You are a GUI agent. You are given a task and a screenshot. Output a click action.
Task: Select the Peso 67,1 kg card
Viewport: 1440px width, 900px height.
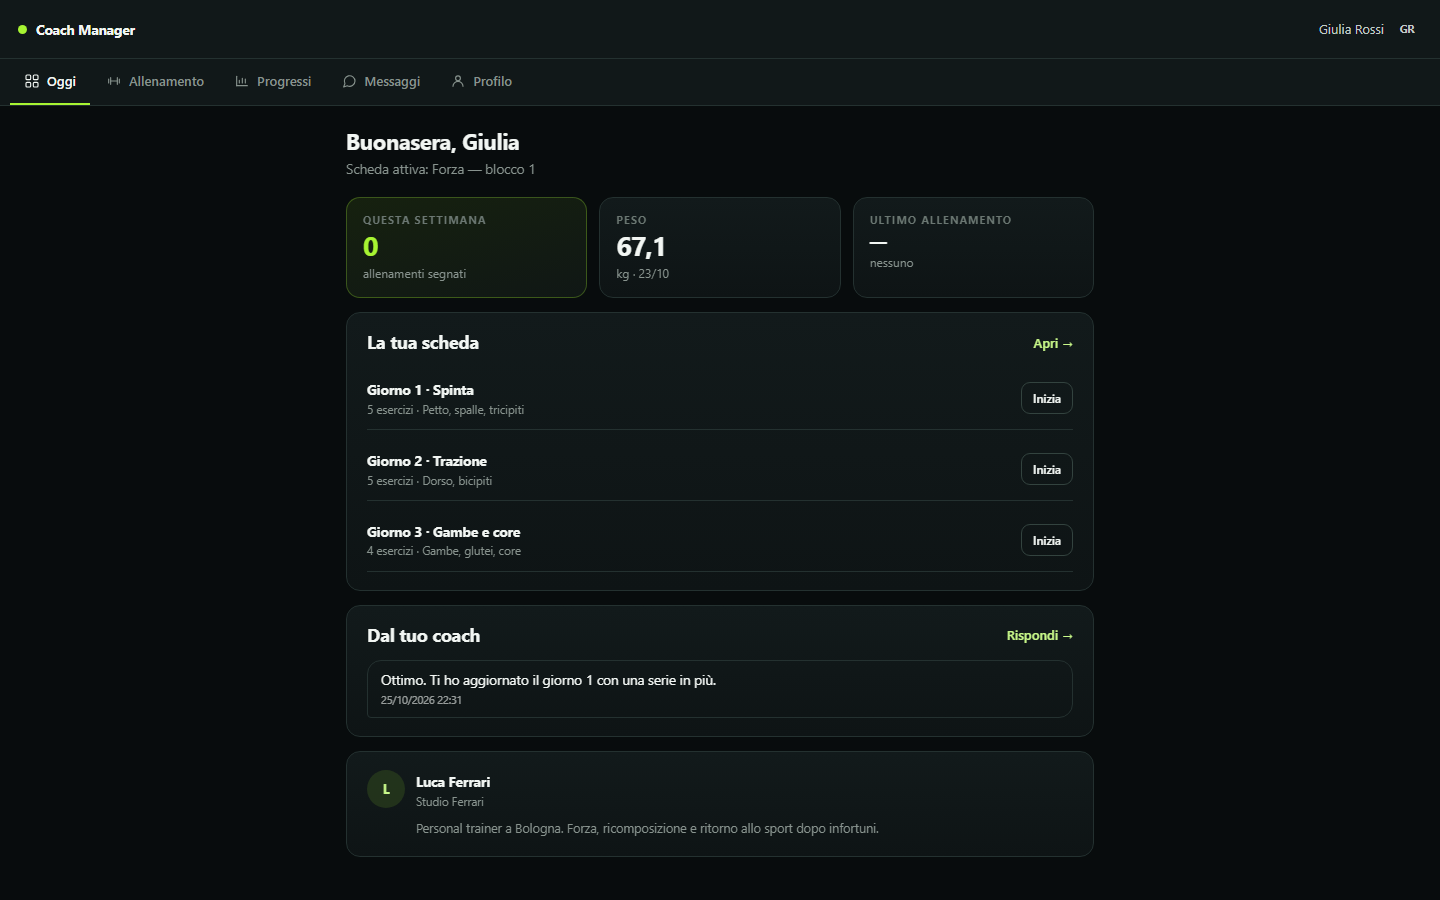pos(720,247)
